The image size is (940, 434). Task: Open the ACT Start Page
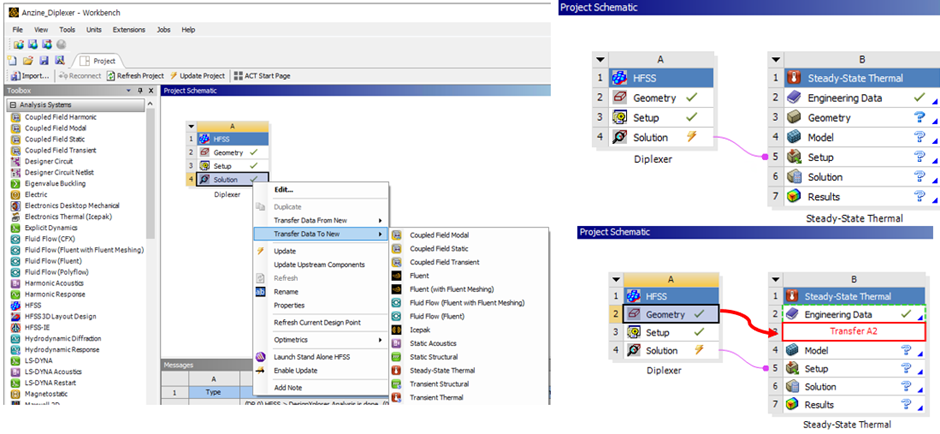262,76
